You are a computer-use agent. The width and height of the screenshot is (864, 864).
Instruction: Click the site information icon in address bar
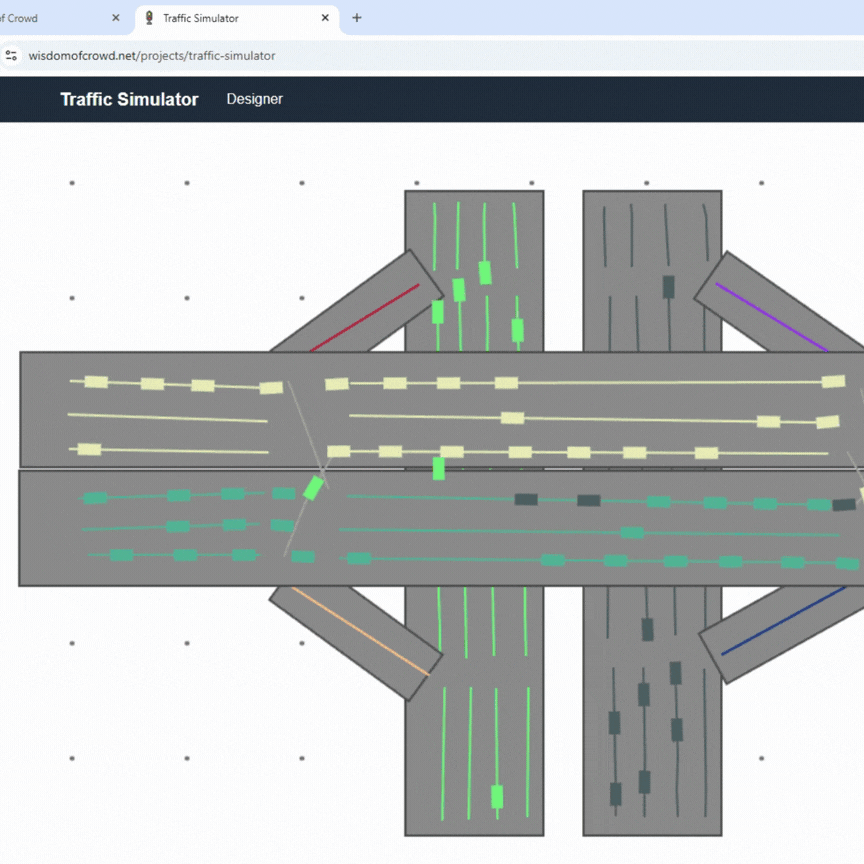(x=12, y=56)
